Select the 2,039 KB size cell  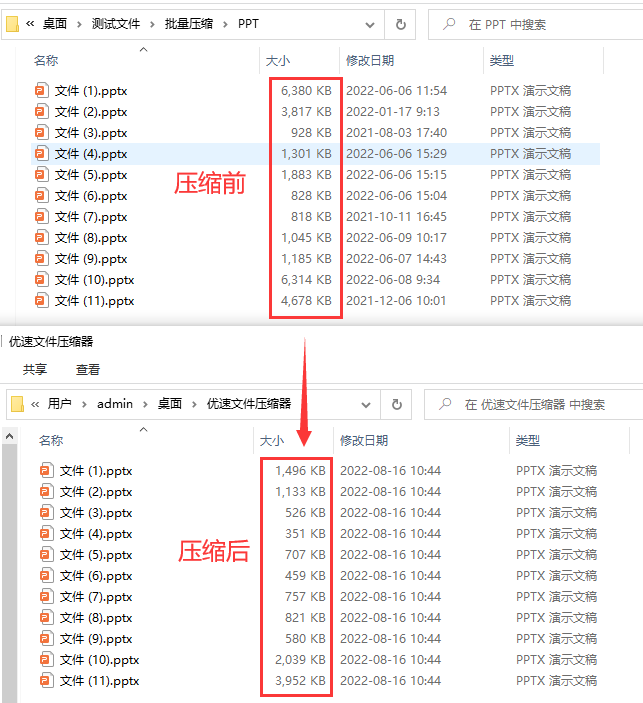(300, 660)
